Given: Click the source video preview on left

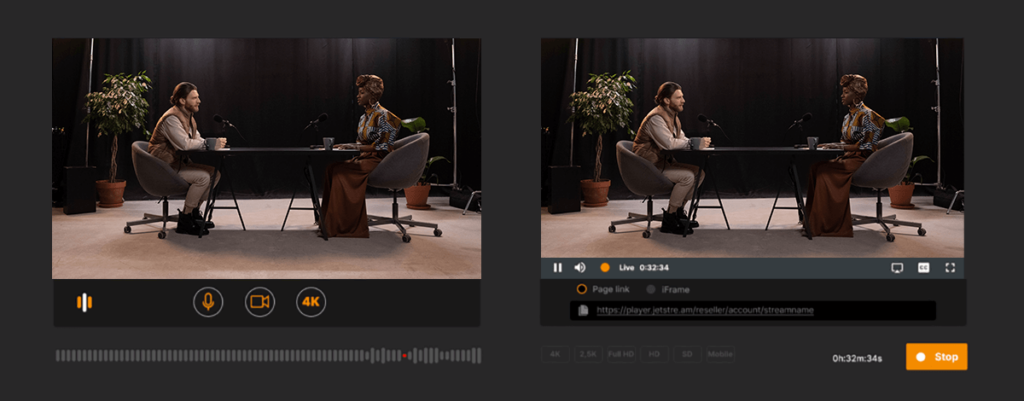Looking at the screenshot, I should point(266,158).
